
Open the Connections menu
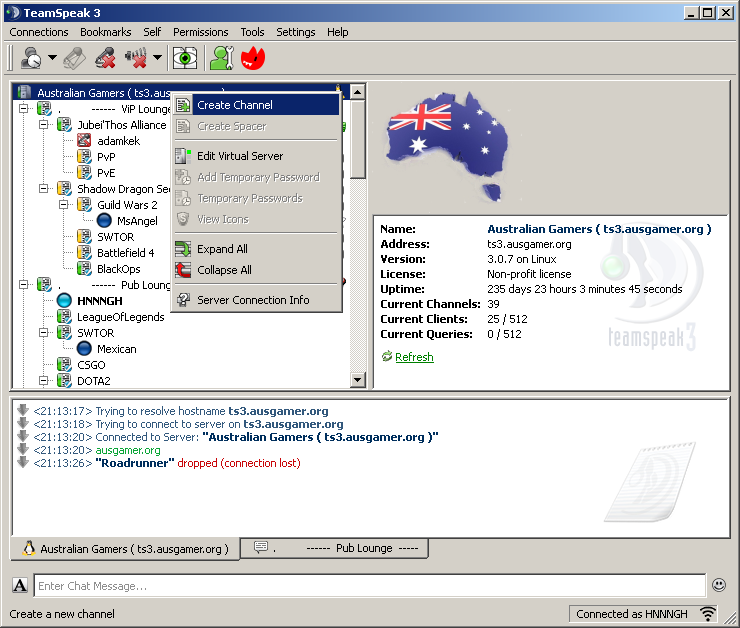tap(39, 32)
